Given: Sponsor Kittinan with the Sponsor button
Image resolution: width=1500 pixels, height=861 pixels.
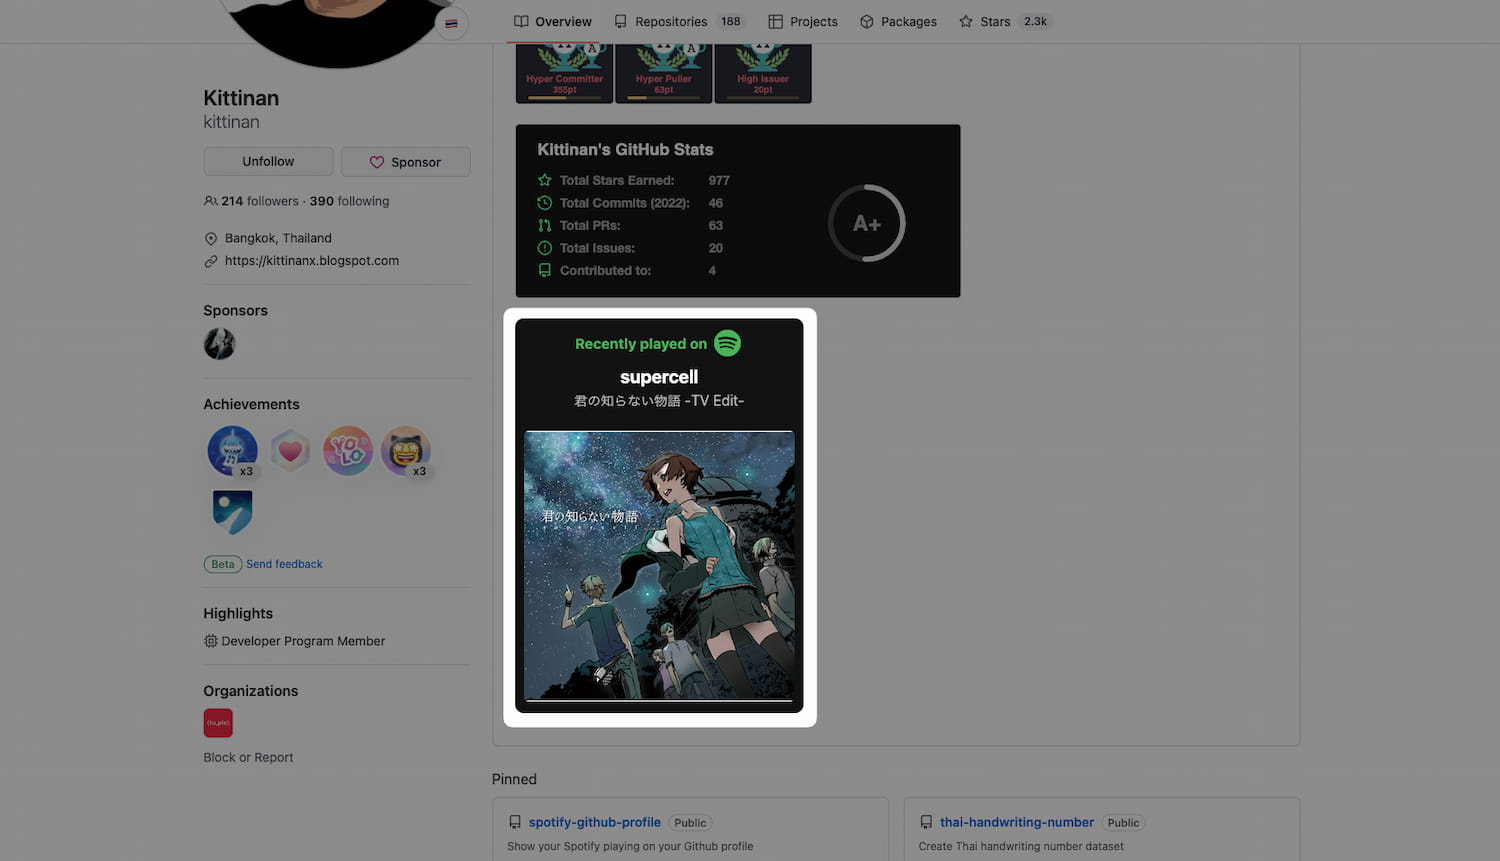Looking at the screenshot, I should (405, 162).
